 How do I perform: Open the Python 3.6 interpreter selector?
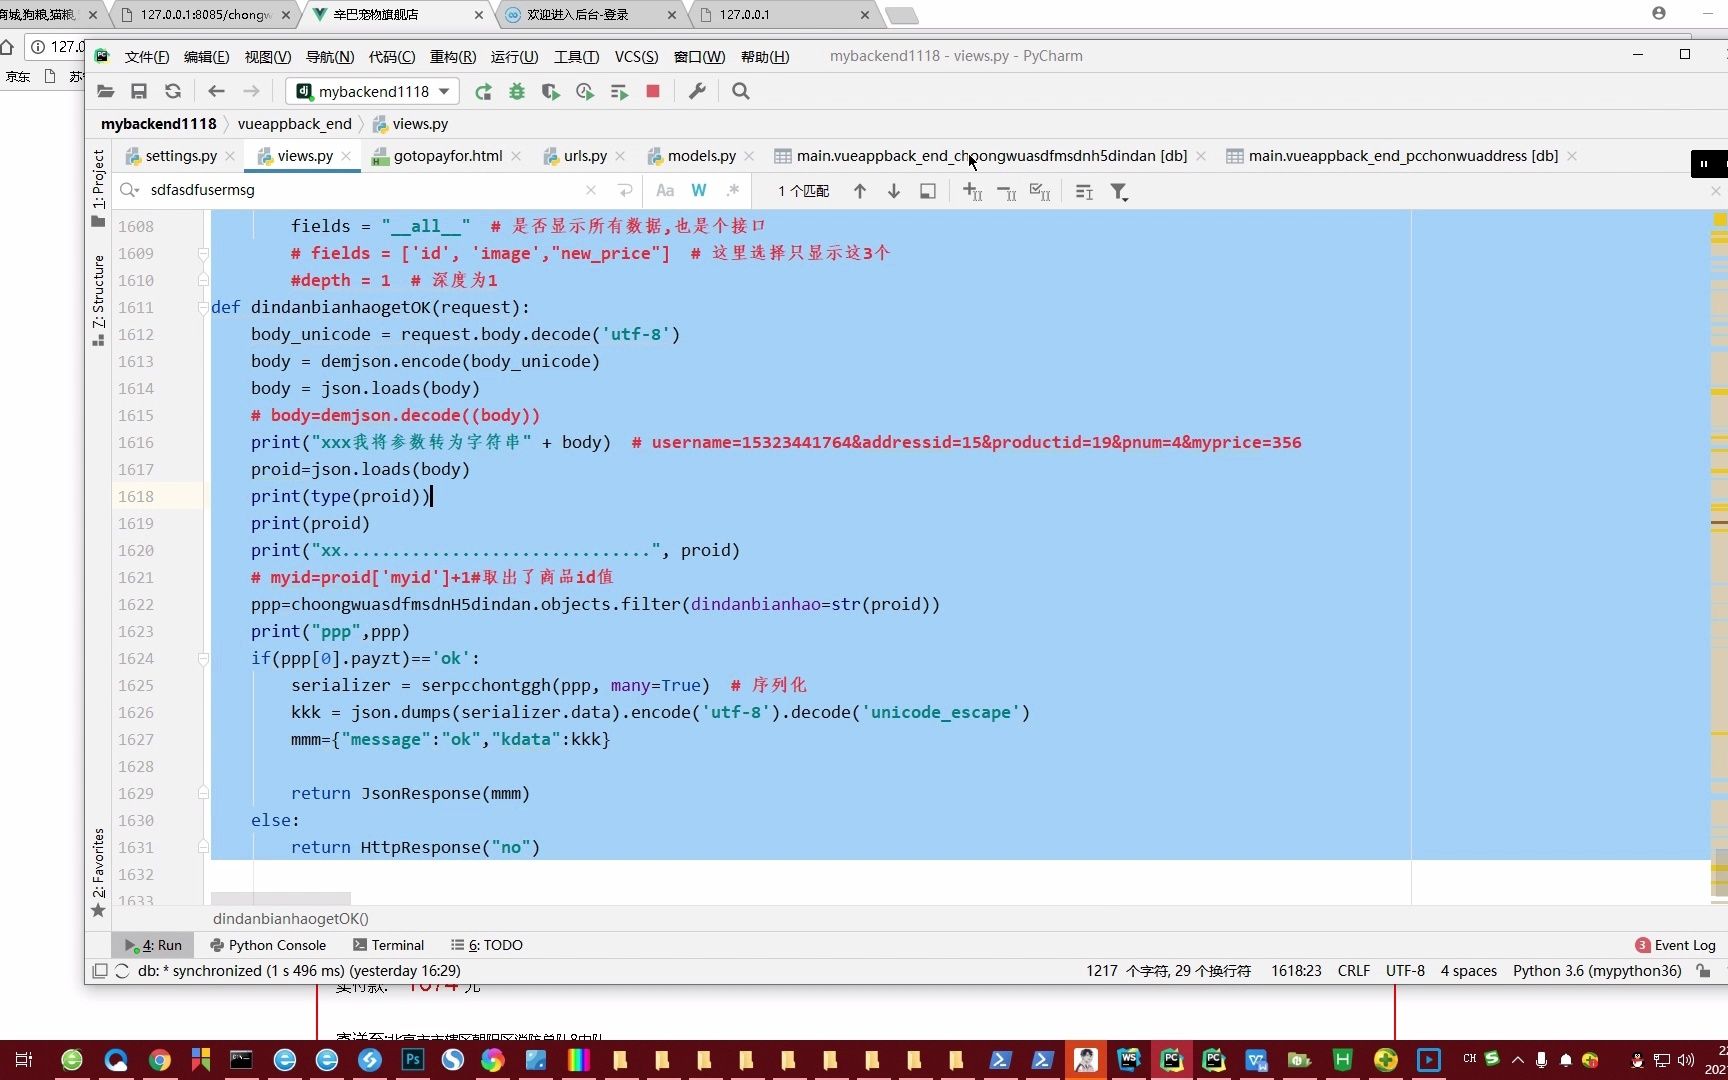pyautogui.click(x=1597, y=971)
